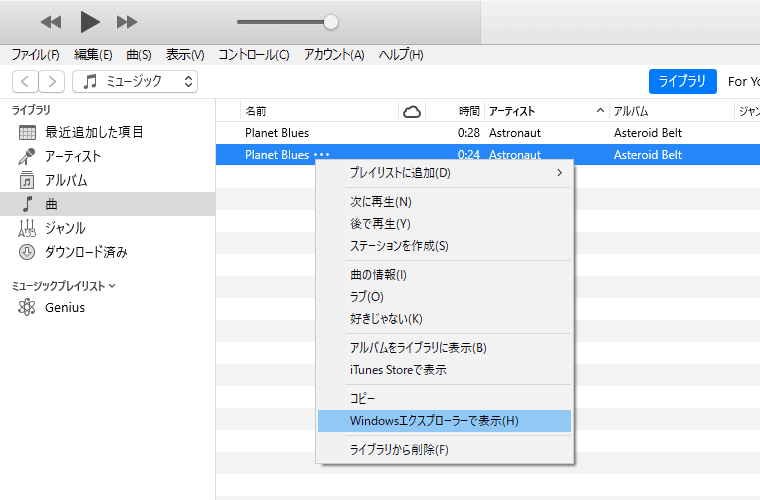Click the music note icon for 曲

28,204
